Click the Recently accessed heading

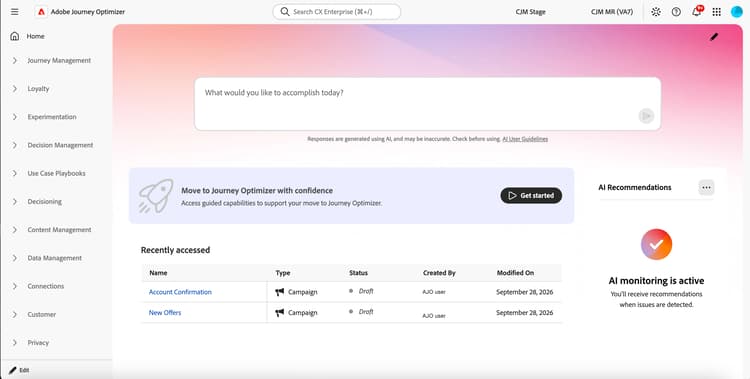coord(175,250)
